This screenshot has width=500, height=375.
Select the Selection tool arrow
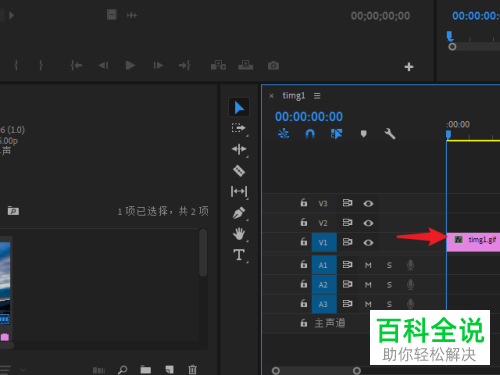click(x=239, y=107)
